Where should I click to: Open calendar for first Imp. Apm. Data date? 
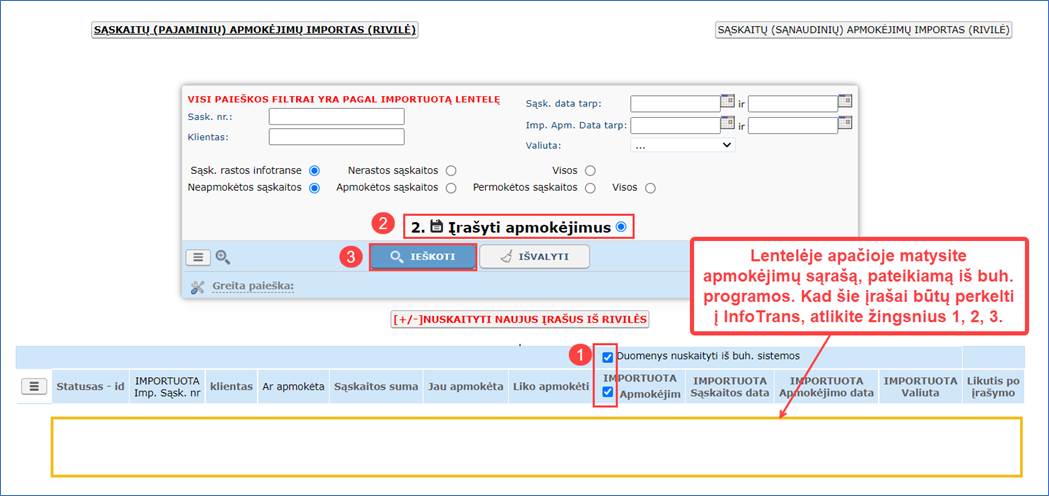coord(727,122)
